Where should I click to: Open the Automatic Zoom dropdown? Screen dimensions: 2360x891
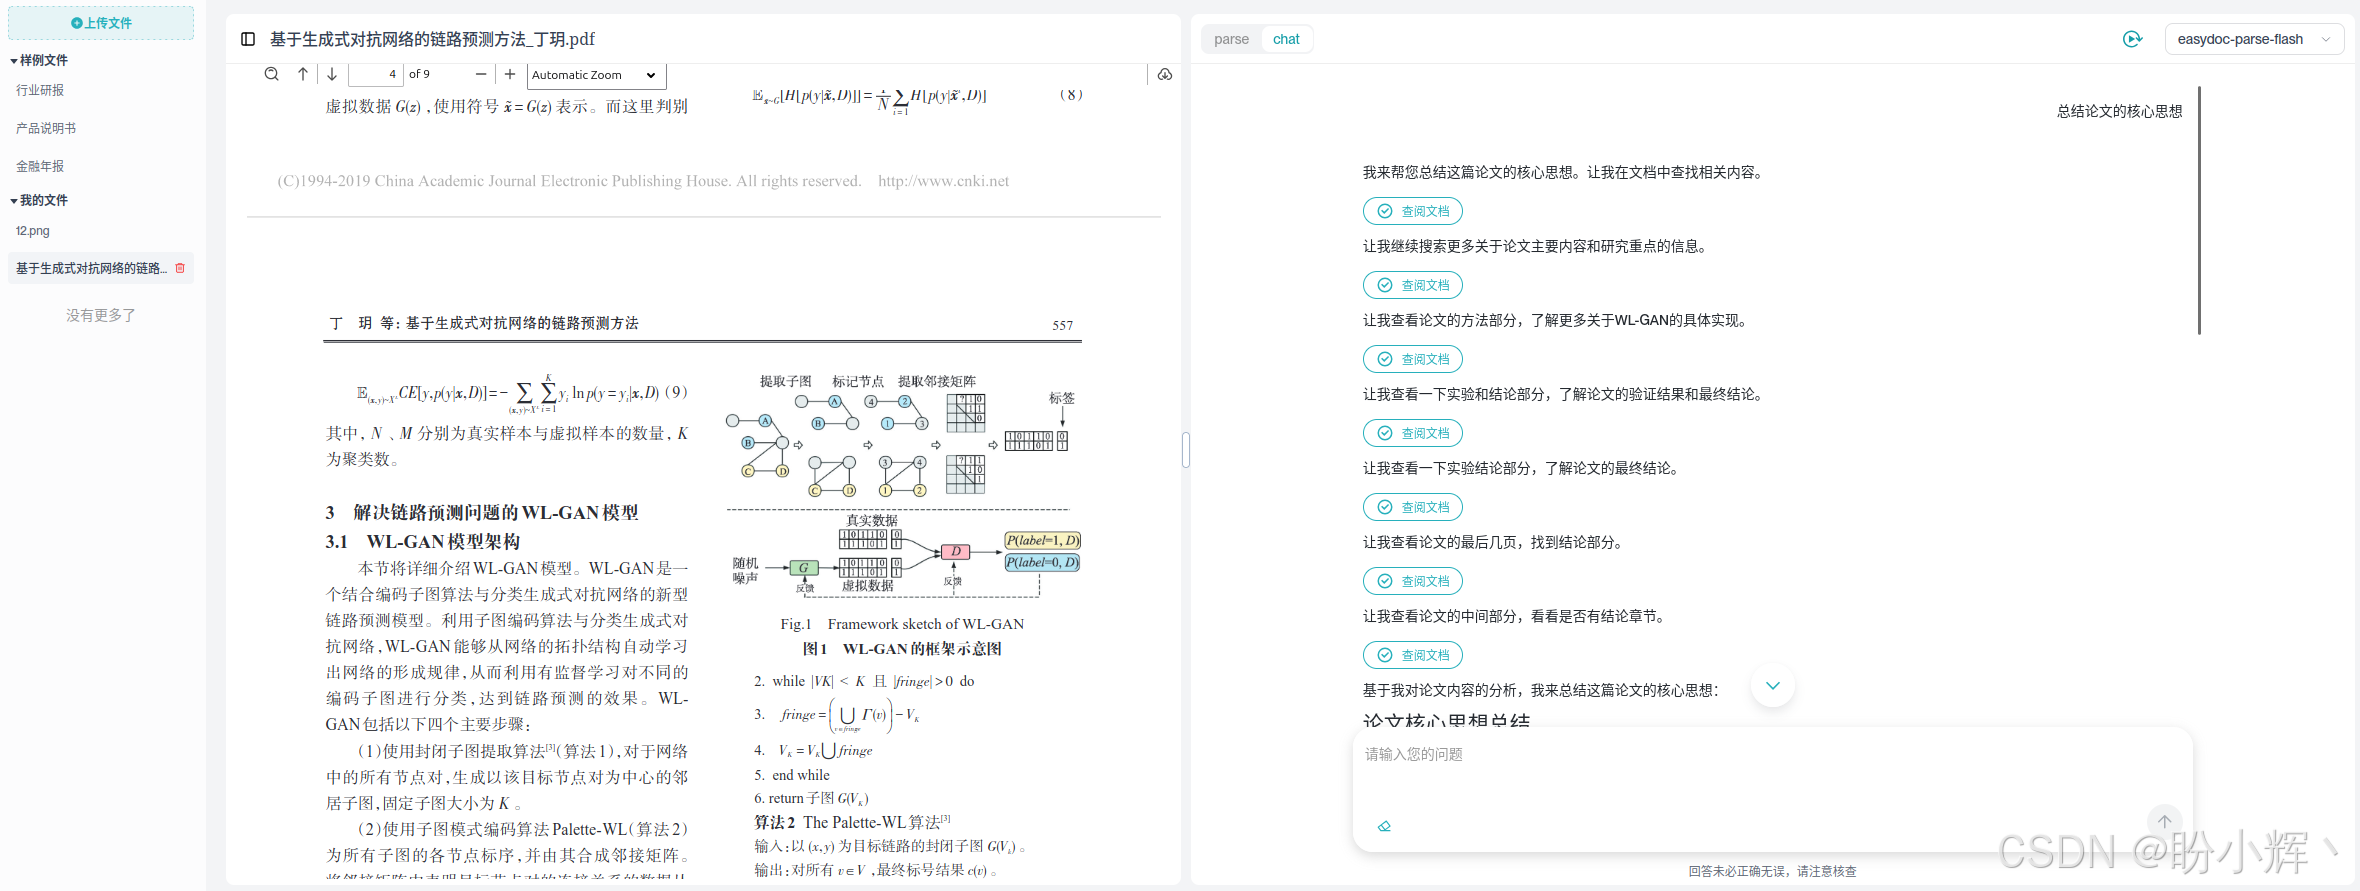click(596, 75)
